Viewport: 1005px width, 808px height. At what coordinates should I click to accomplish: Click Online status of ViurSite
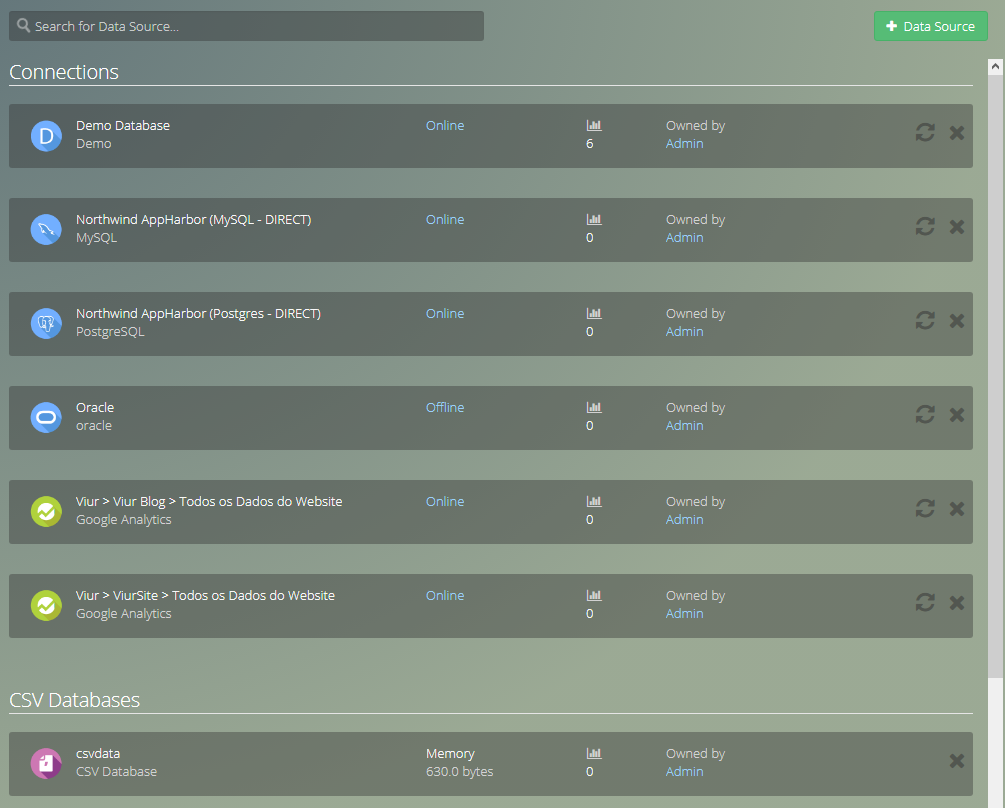(445, 596)
